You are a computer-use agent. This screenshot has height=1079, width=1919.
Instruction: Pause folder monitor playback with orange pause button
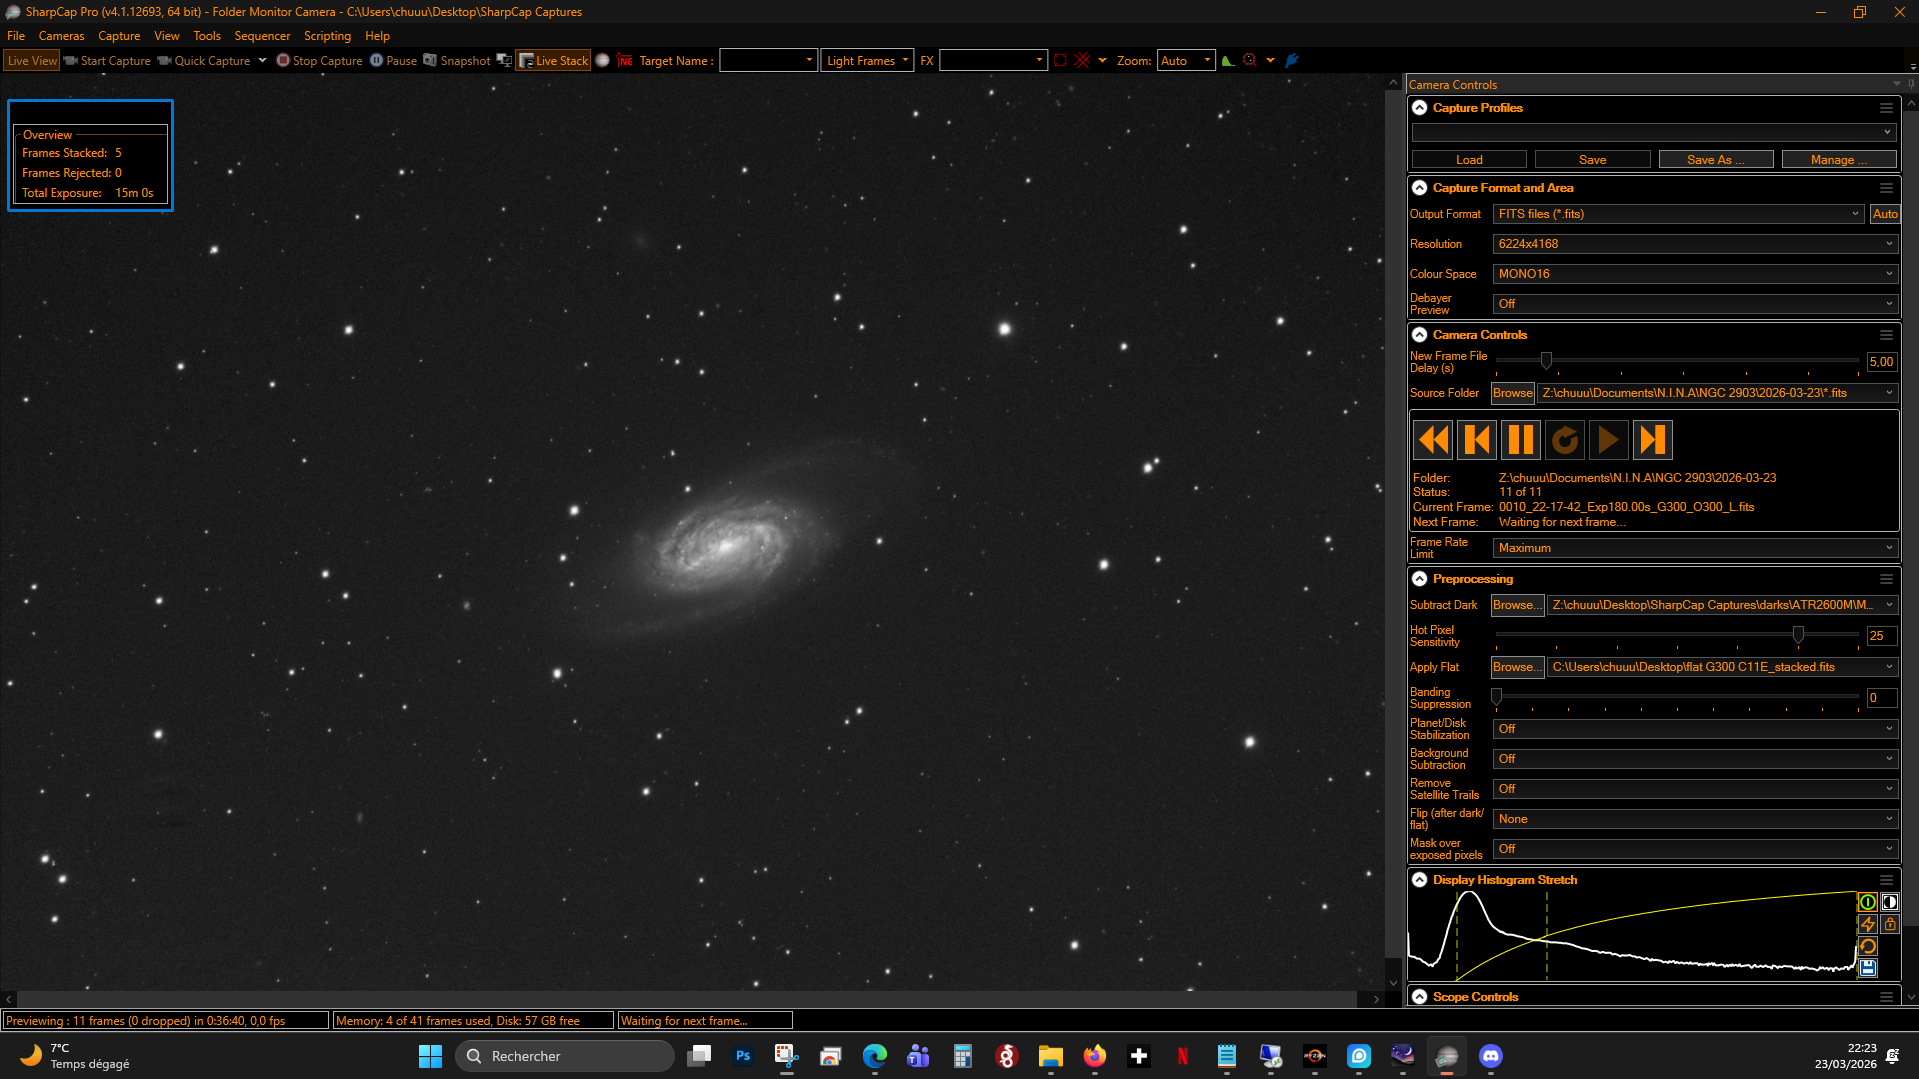(1521, 440)
